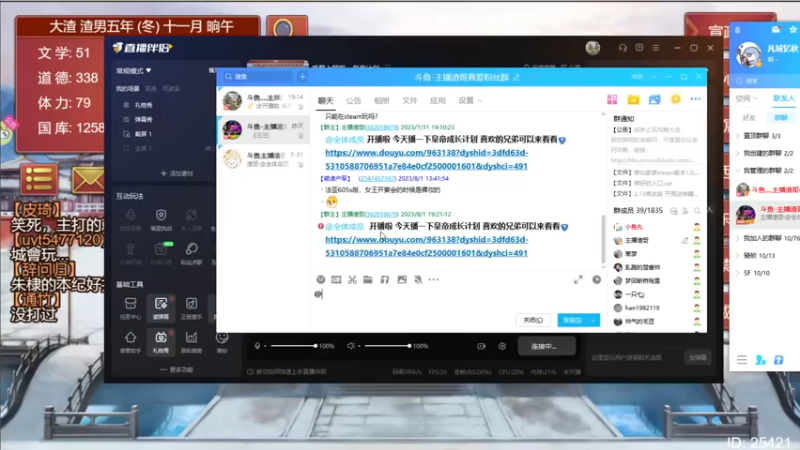Select 截屏 1 source in scene list
This screenshot has height=450, width=800.
coord(143,134)
